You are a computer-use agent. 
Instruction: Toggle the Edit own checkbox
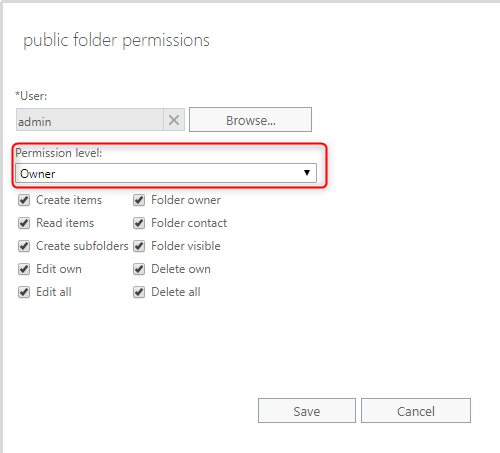[24, 269]
